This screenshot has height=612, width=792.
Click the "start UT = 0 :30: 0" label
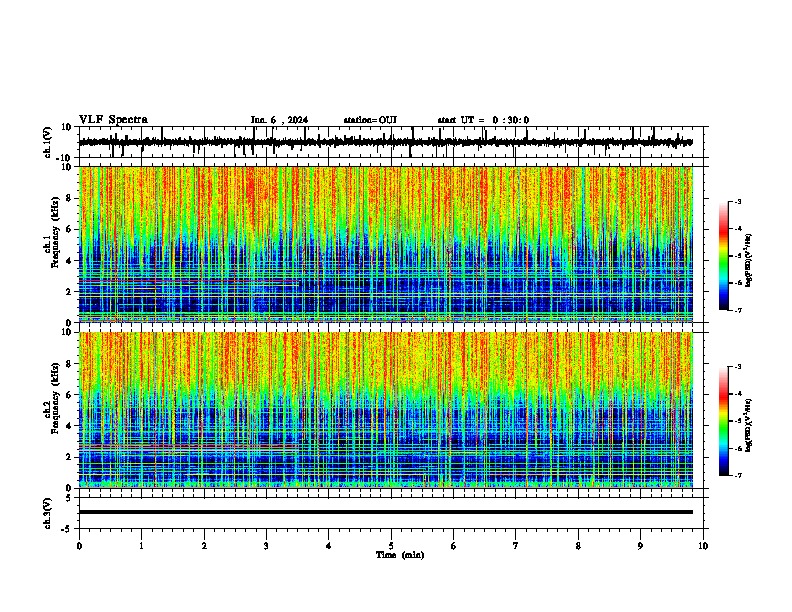click(483, 120)
